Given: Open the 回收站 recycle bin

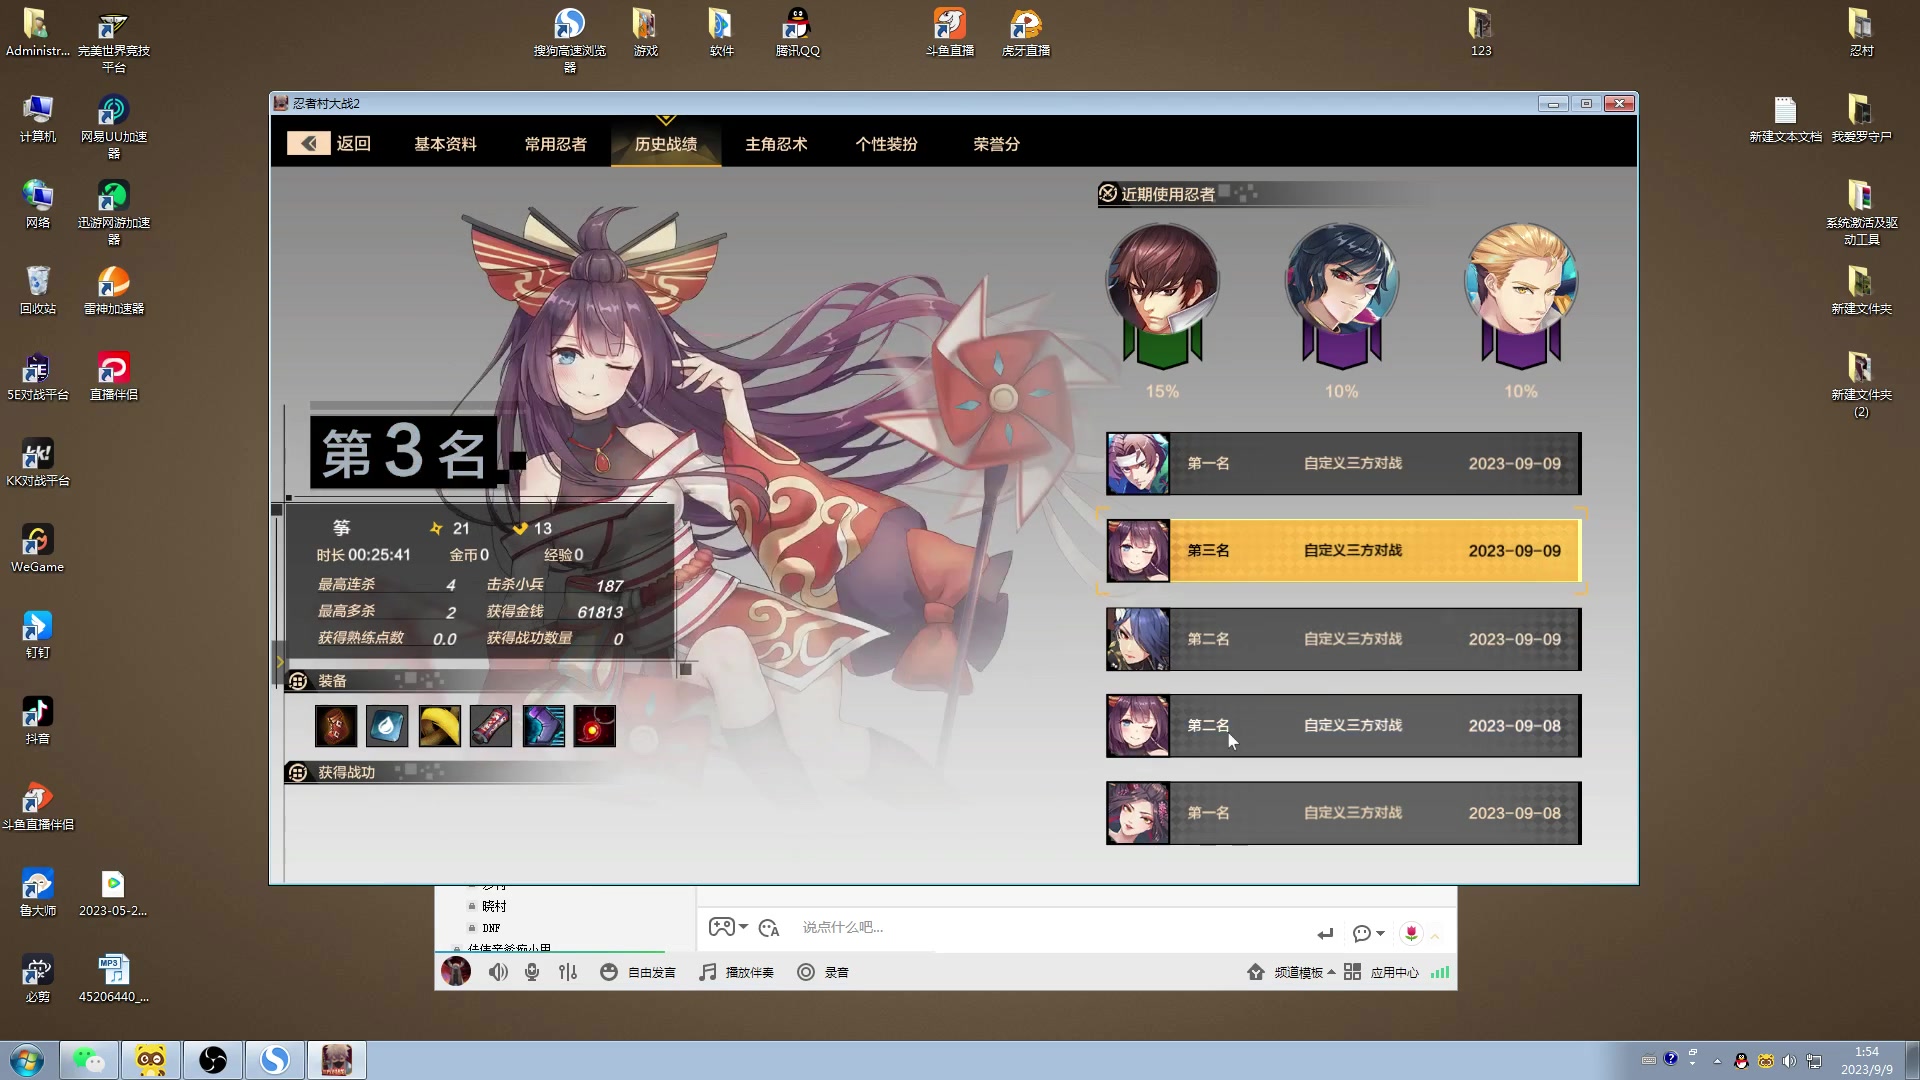Looking at the screenshot, I should click(x=37, y=290).
